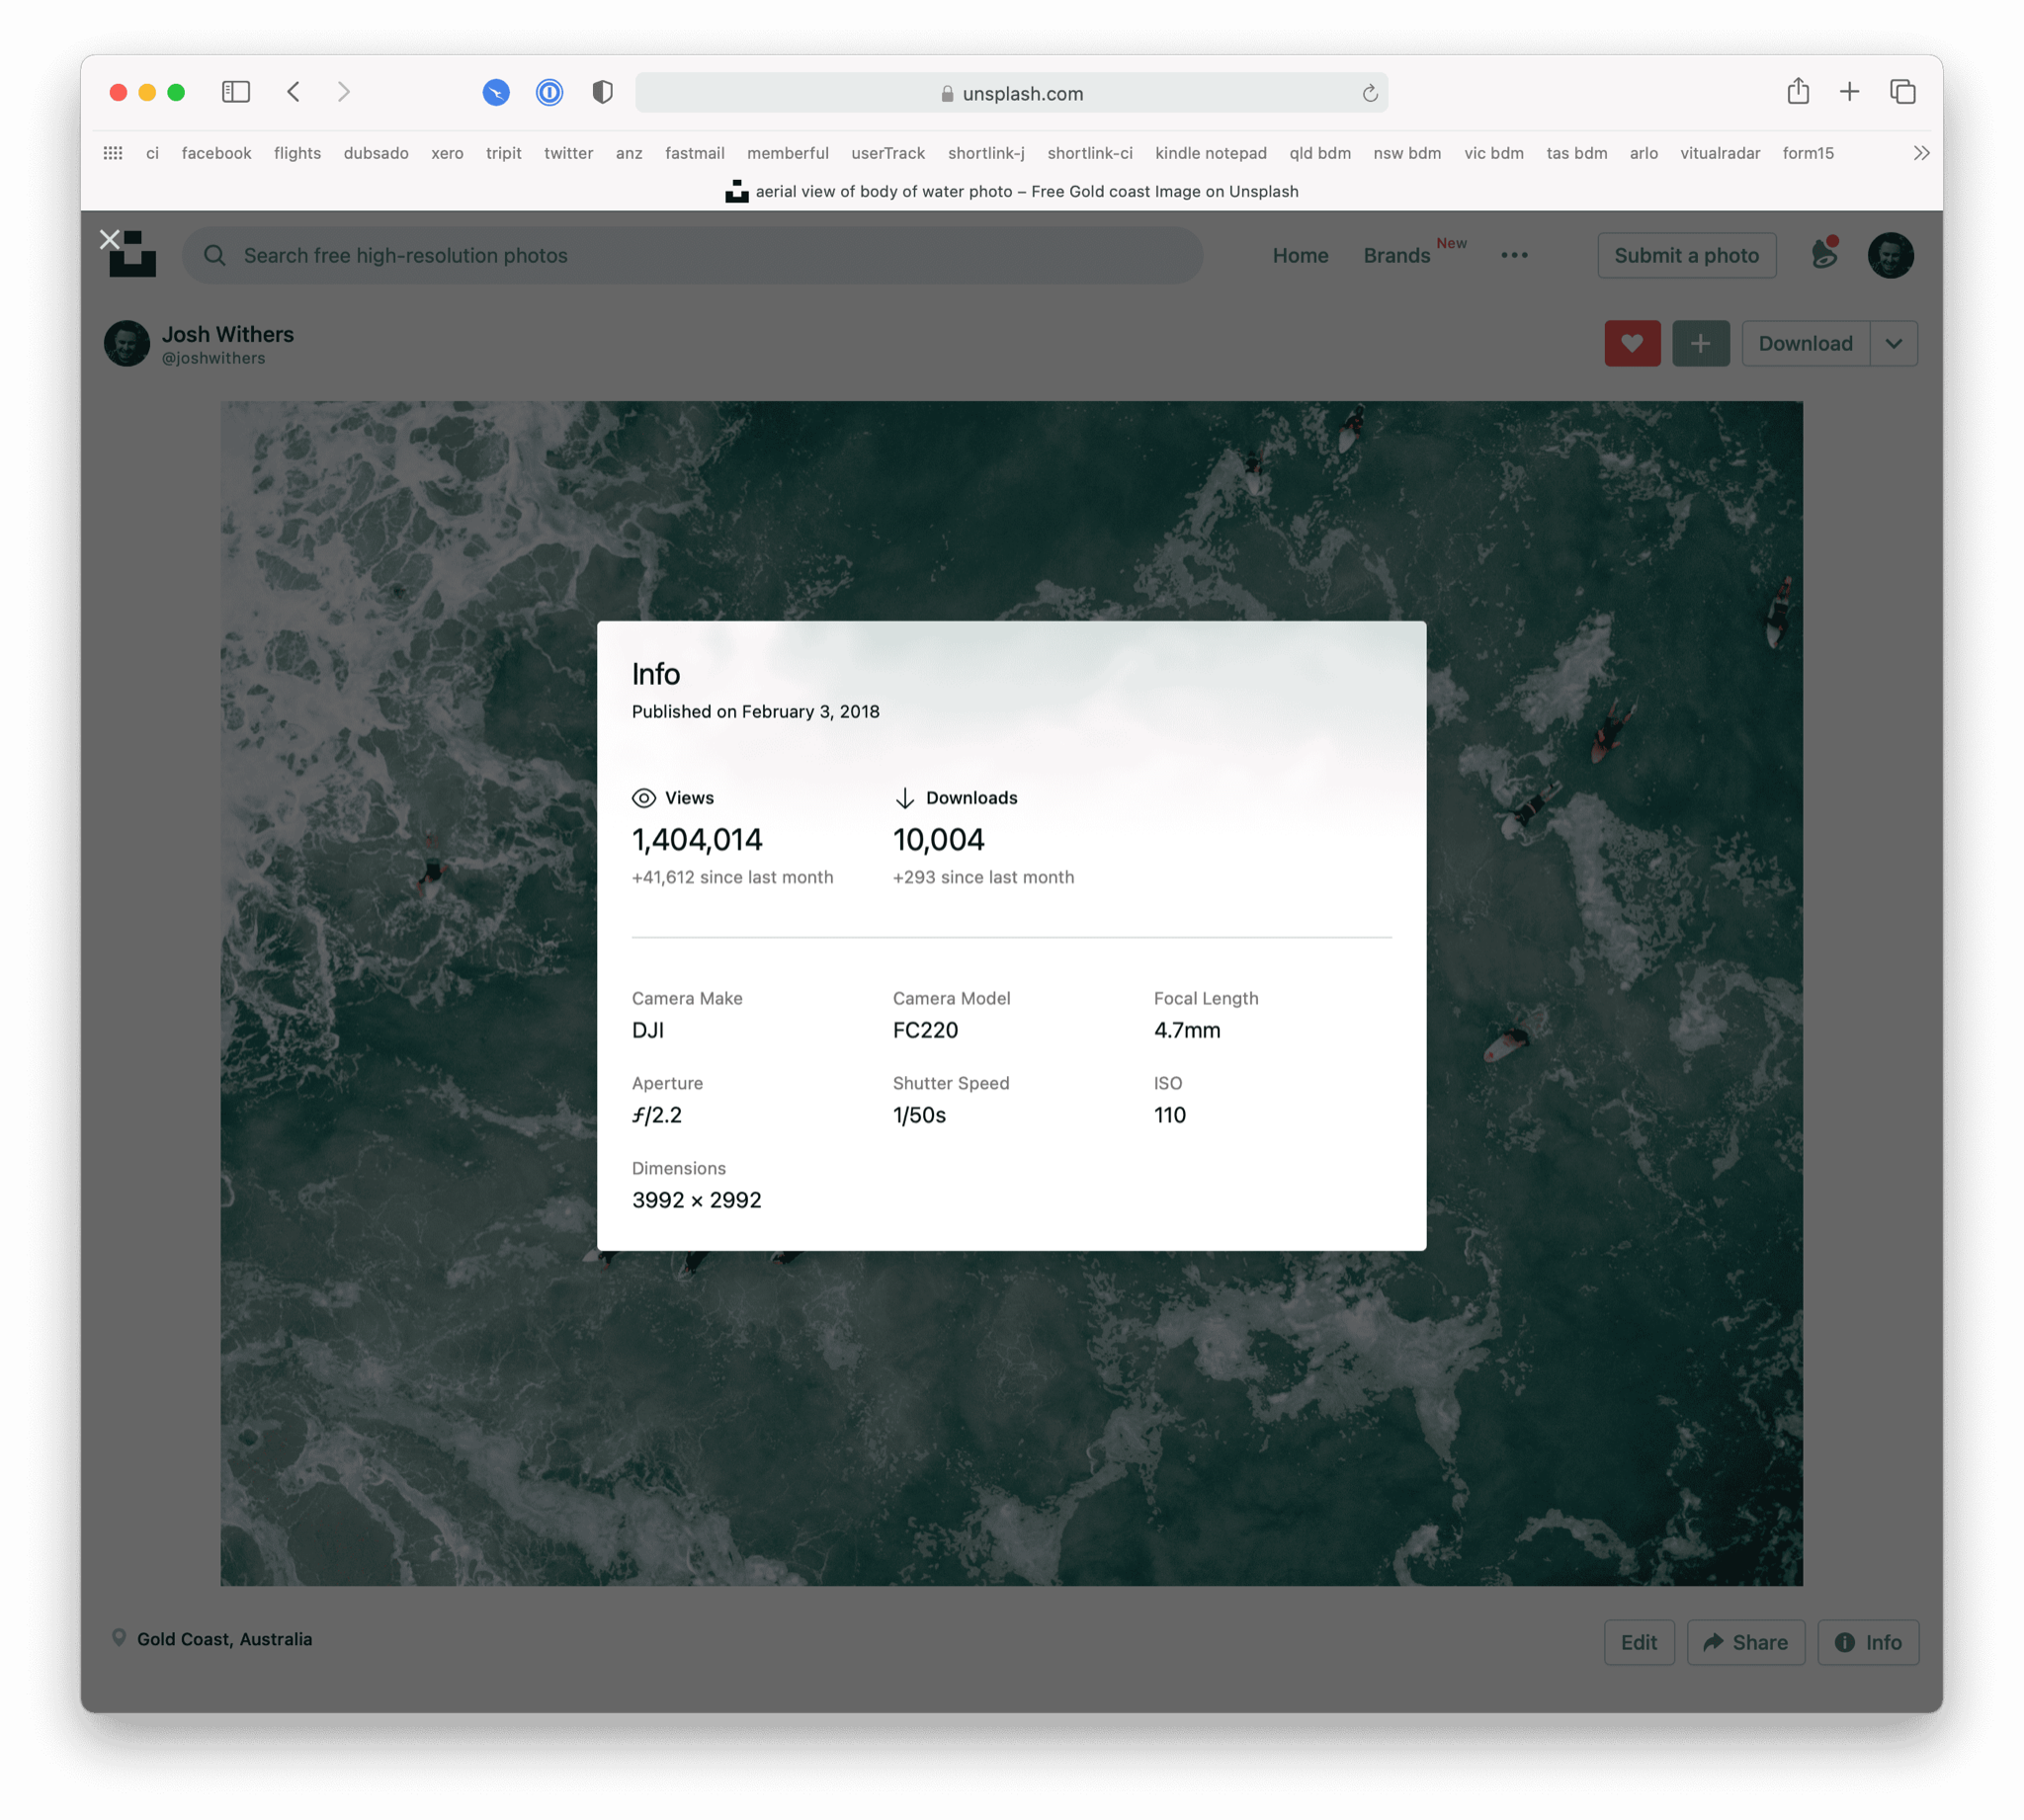Open the user profile avatar menu
Screen dimensions: 2024x1820
[x=1890, y=255]
